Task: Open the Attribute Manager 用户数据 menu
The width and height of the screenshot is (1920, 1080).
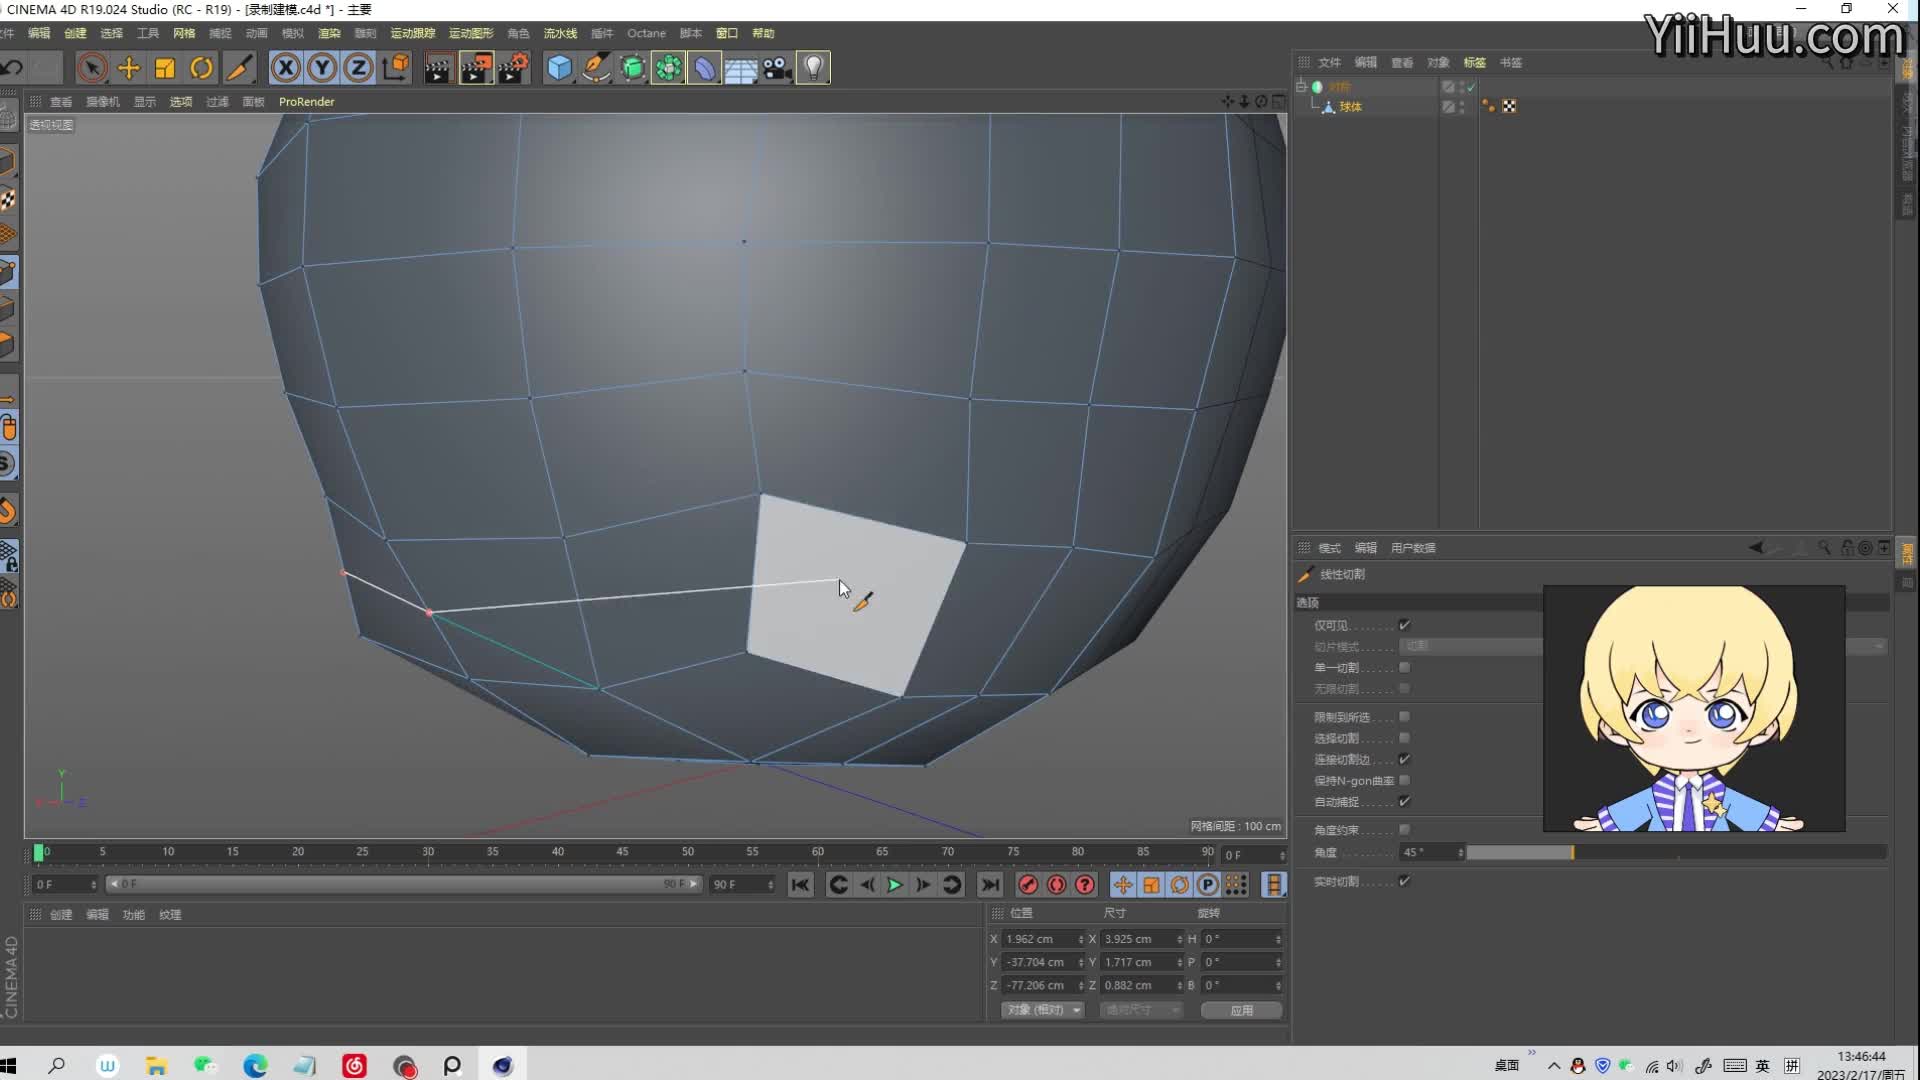Action: (x=1413, y=548)
